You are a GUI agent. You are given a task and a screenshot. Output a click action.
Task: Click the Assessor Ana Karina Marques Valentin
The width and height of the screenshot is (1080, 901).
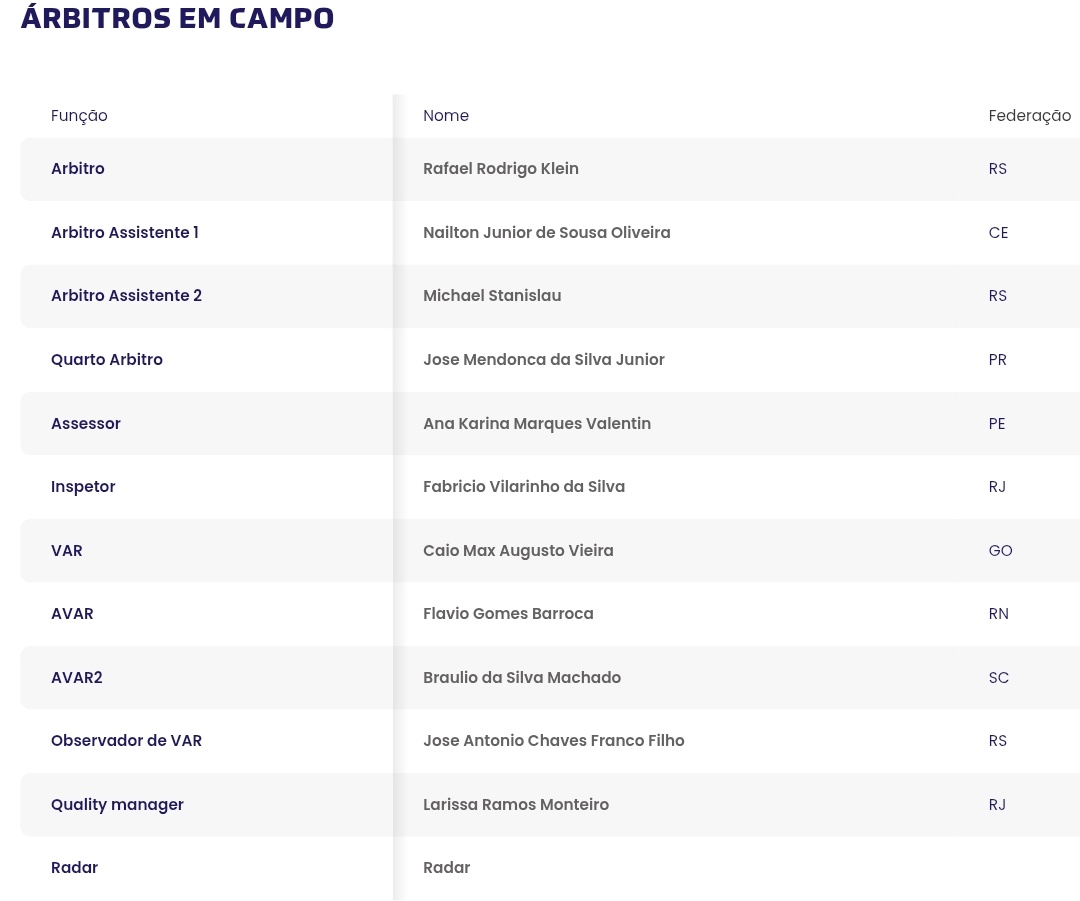(x=537, y=424)
